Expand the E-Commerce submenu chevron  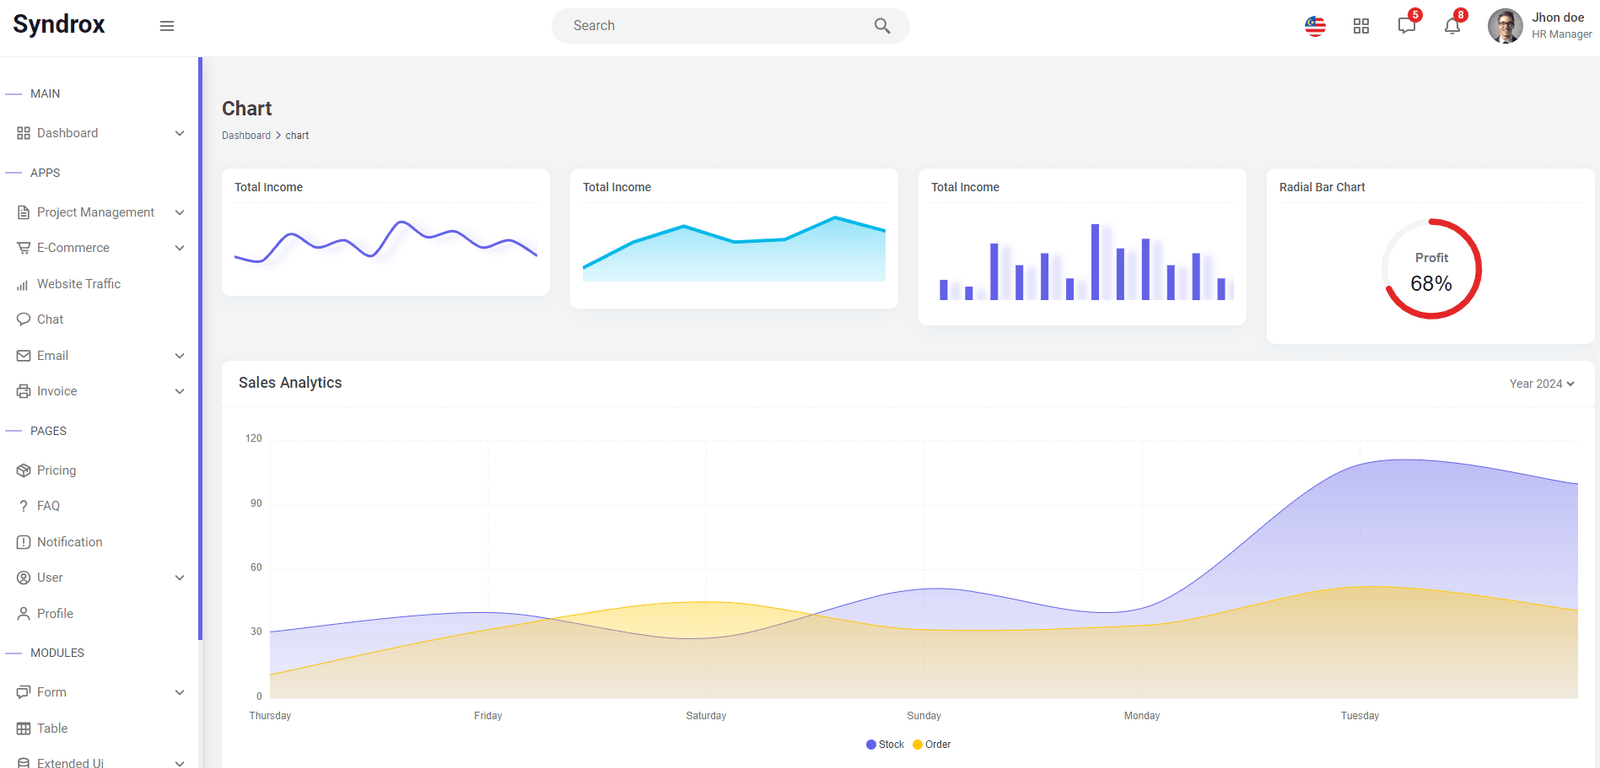point(180,248)
